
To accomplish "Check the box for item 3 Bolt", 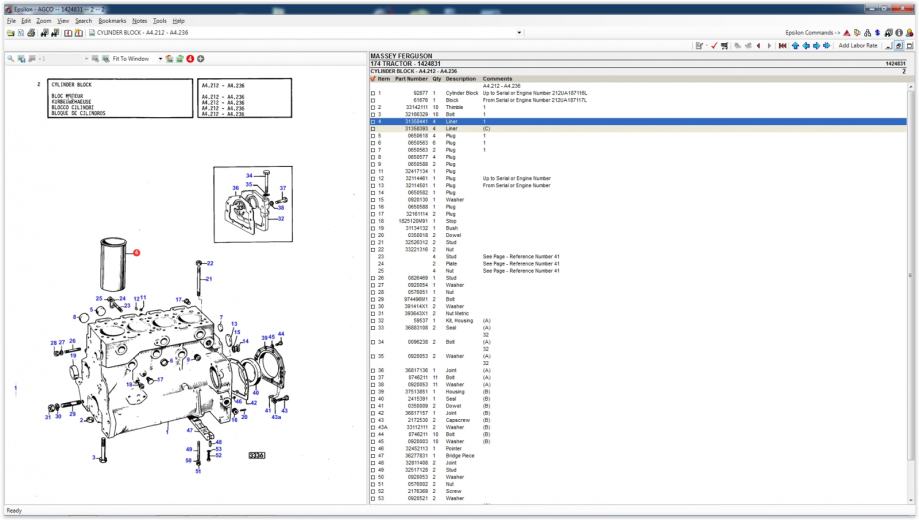I will [373, 114].
